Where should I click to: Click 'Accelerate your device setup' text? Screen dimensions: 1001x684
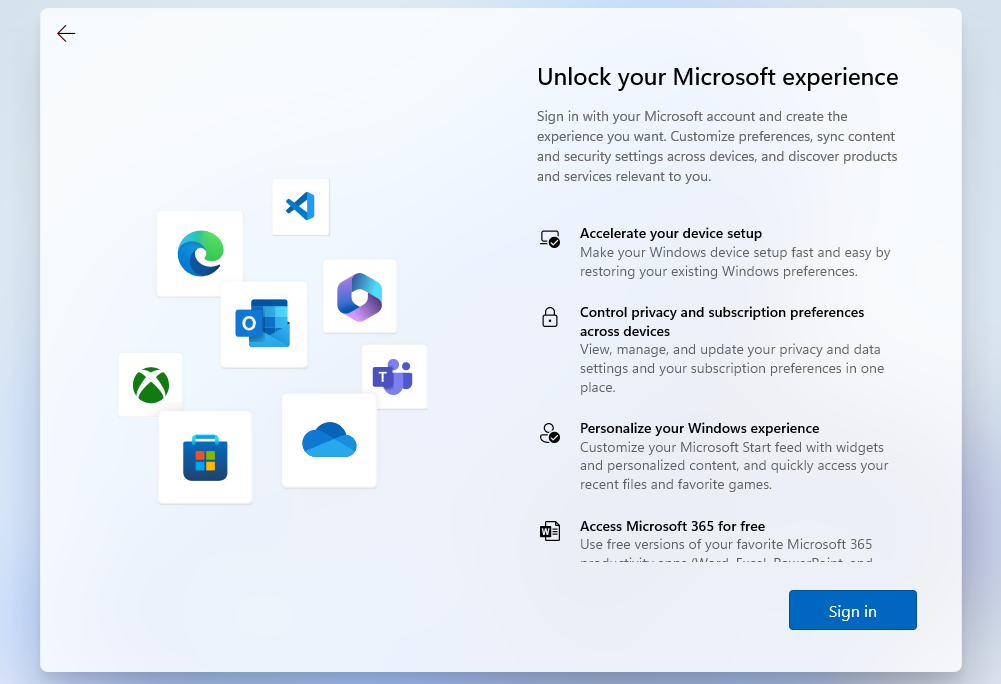tap(670, 233)
